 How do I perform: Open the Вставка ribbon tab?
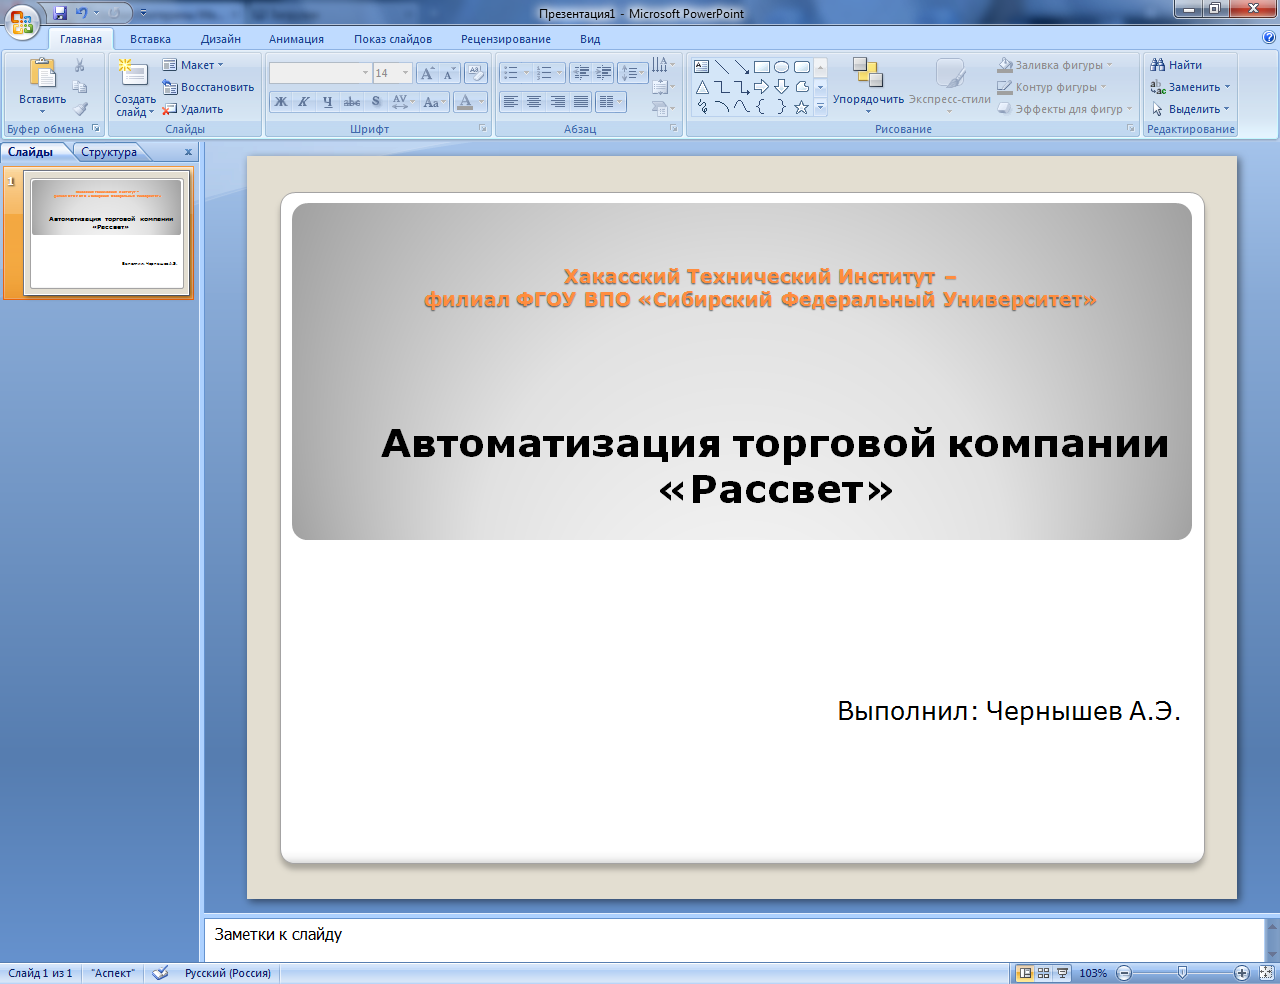point(150,39)
